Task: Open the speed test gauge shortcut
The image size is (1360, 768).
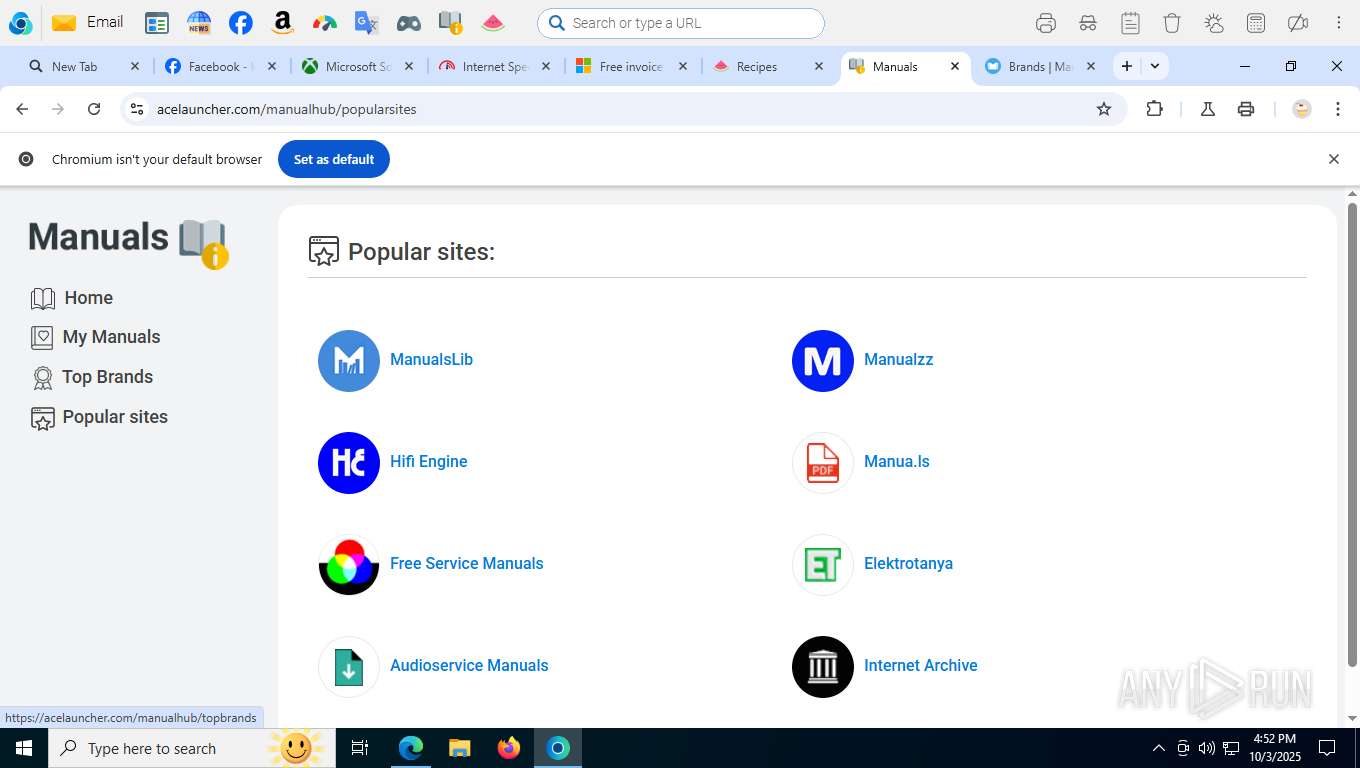Action: click(325, 23)
